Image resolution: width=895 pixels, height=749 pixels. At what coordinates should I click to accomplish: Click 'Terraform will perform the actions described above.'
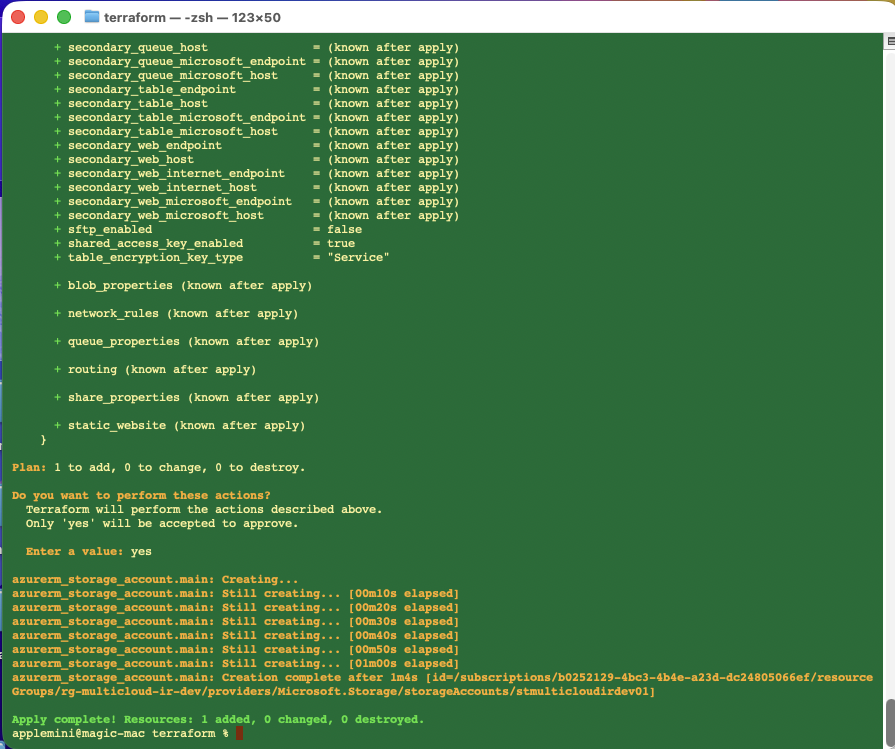tap(204, 509)
